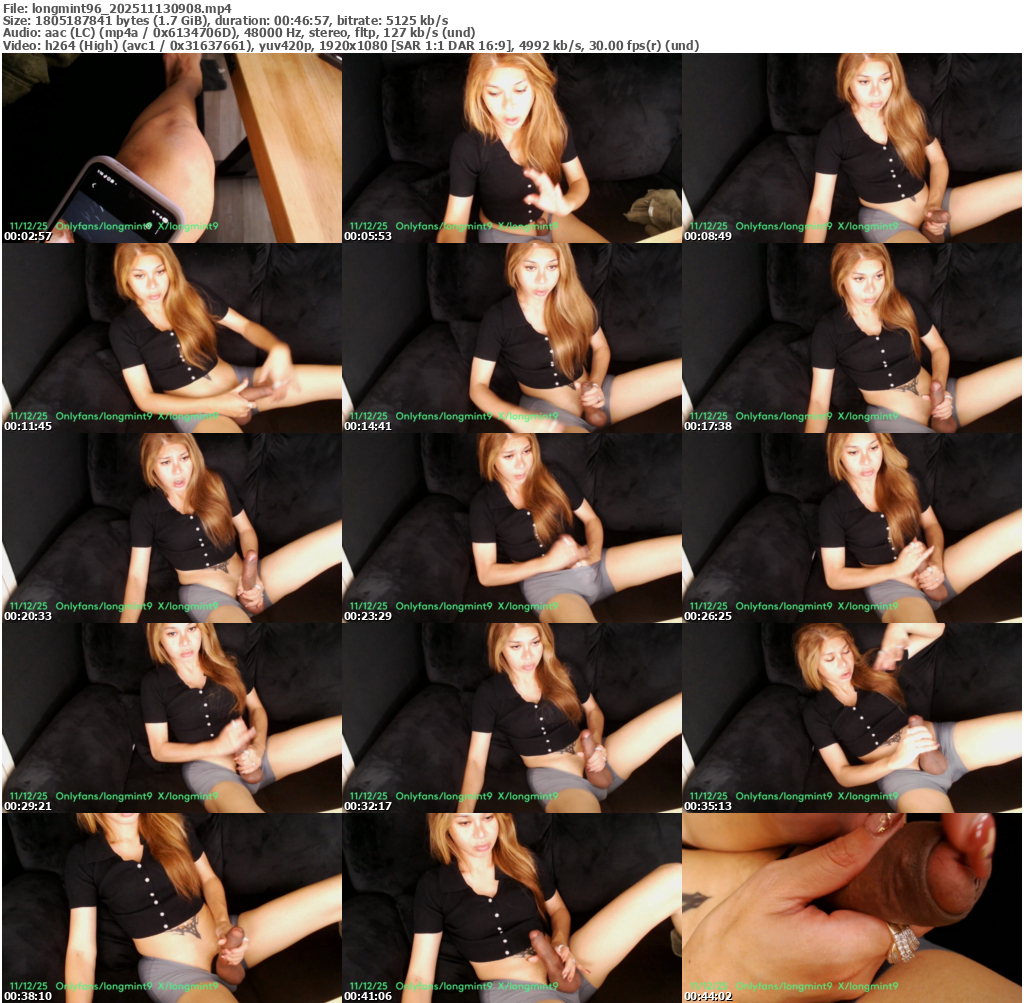Open the frame timestamped 00:11:45
The image size is (1024, 1003).
(x=171, y=338)
